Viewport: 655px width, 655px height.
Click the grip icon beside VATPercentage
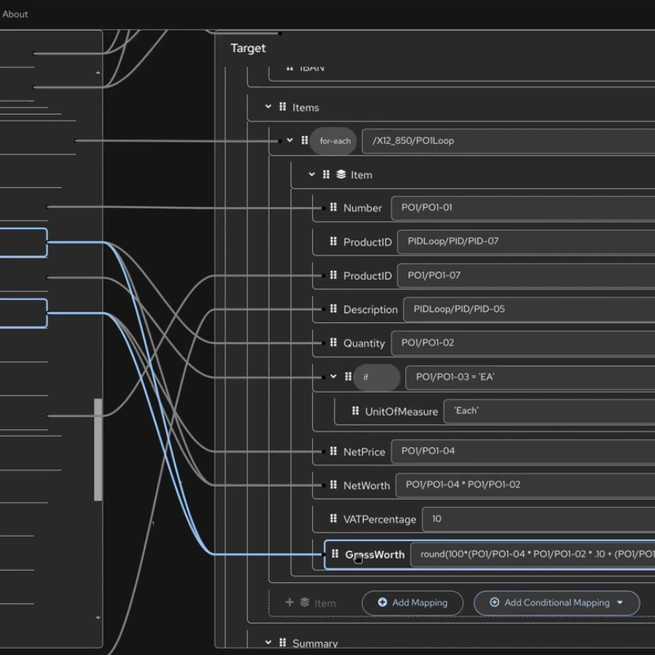tap(333, 518)
